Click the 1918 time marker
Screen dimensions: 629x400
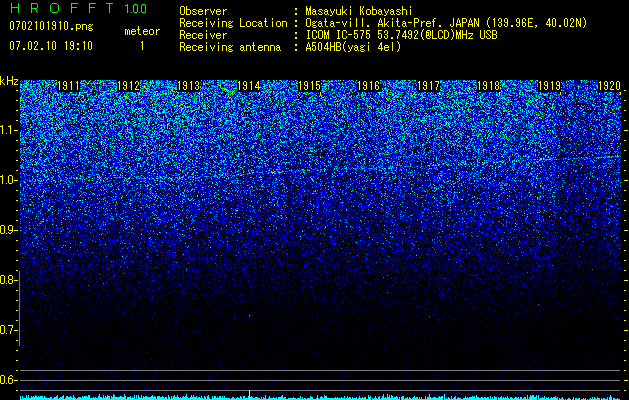(x=489, y=86)
